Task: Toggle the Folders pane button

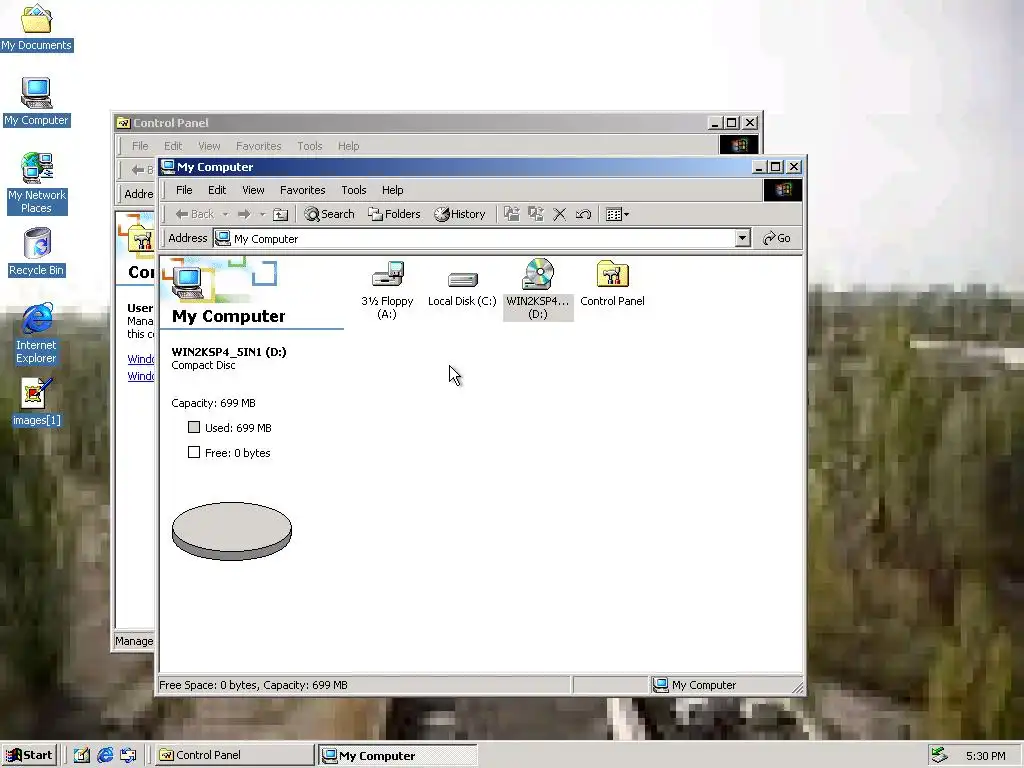Action: (x=394, y=214)
